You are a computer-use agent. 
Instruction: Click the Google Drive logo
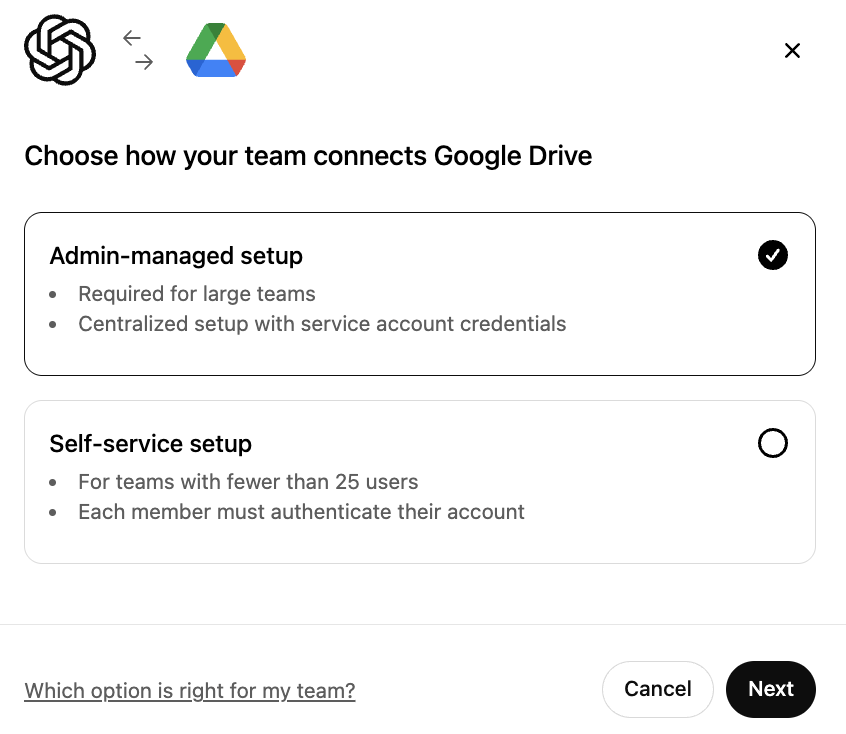click(x=216, y=50)
